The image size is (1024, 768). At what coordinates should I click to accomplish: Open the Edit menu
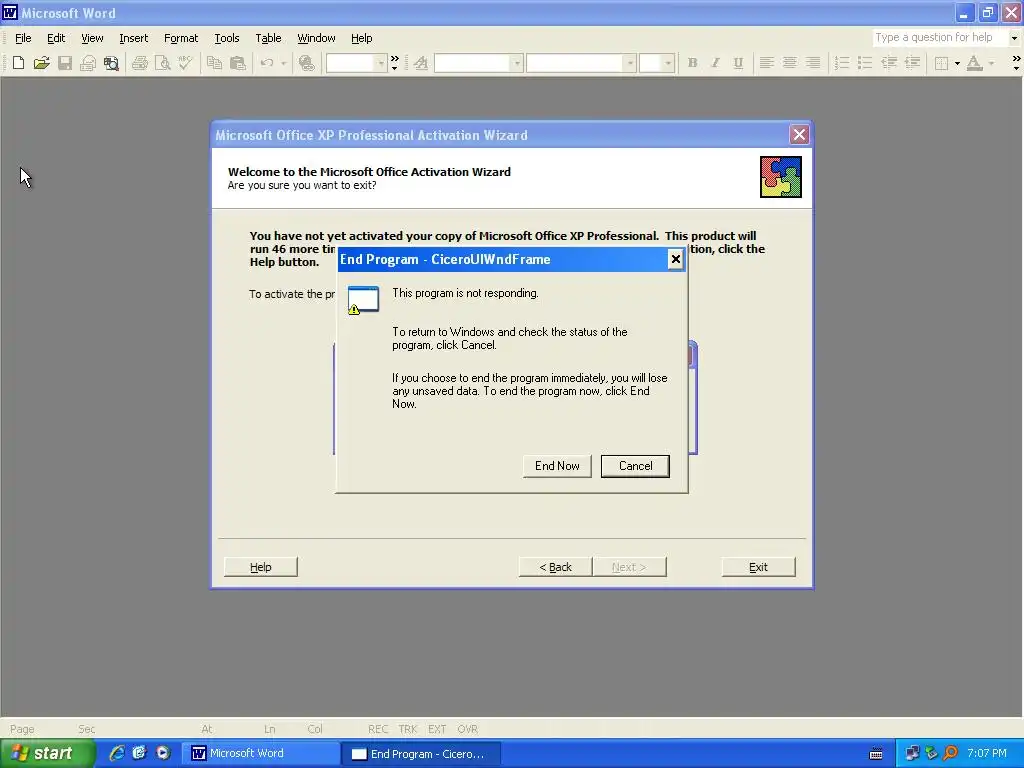(x=56, y=38)
